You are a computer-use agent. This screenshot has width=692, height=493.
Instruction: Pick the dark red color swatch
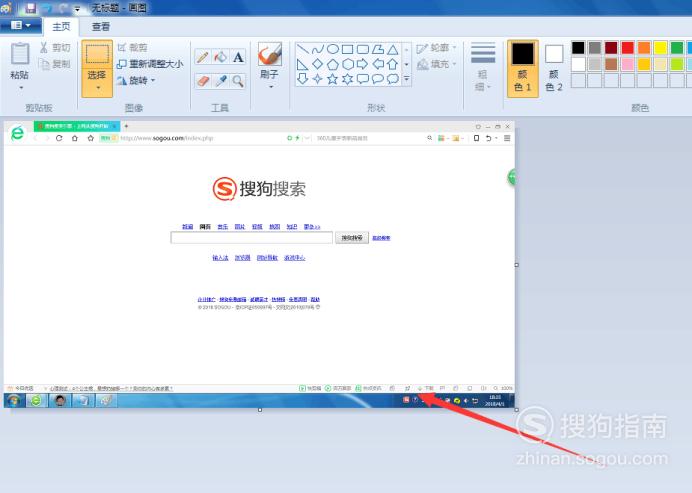(x=611, y=48)
